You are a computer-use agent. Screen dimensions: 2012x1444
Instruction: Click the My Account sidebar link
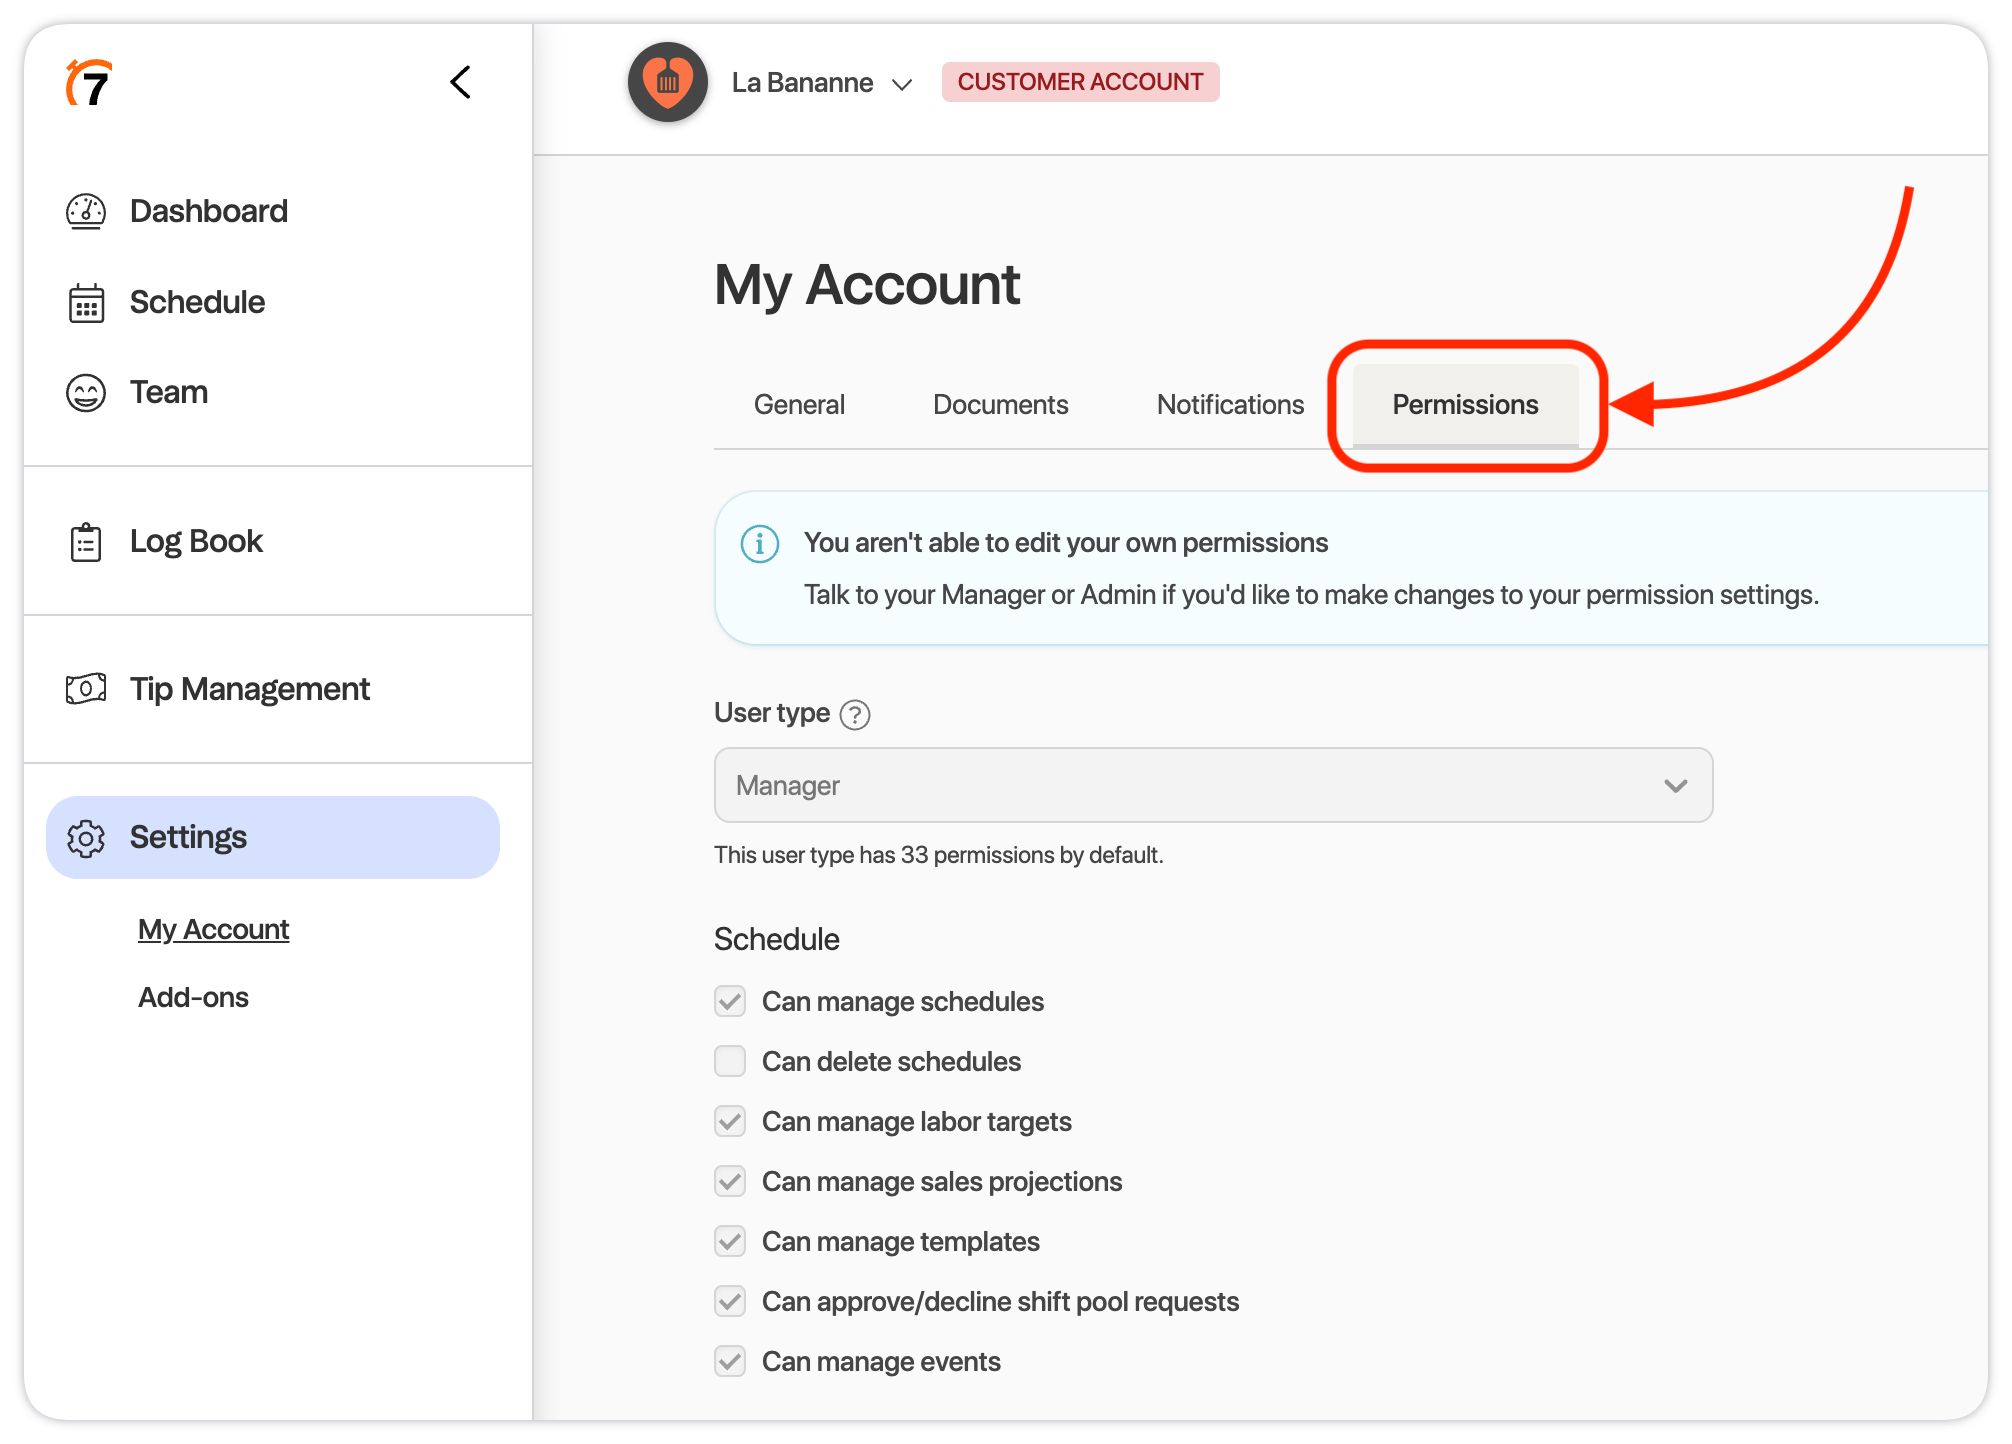click(x=213, y=930)
